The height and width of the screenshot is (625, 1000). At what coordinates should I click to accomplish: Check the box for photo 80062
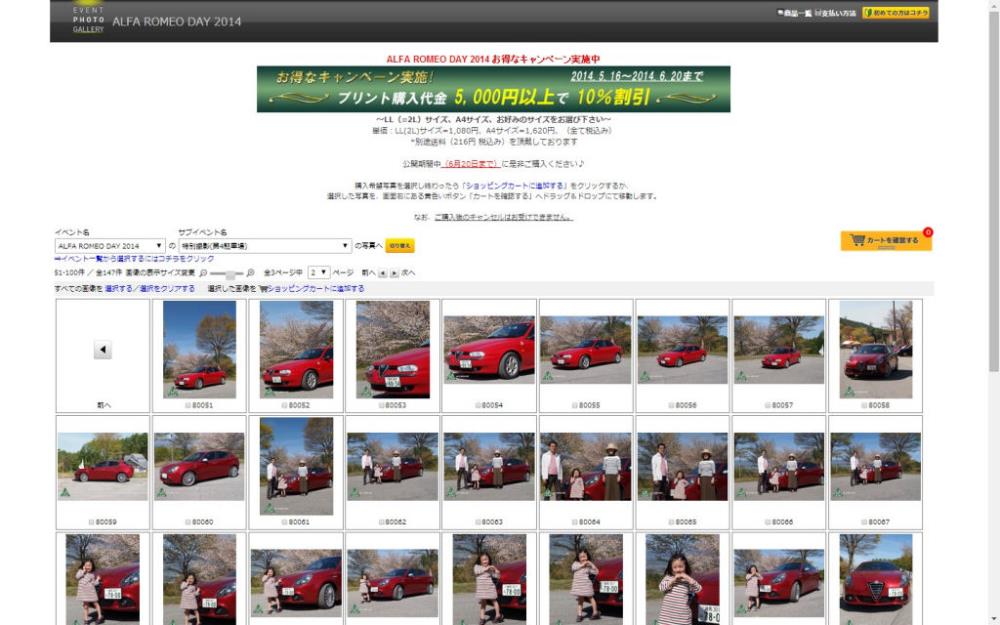coord(381,522)
